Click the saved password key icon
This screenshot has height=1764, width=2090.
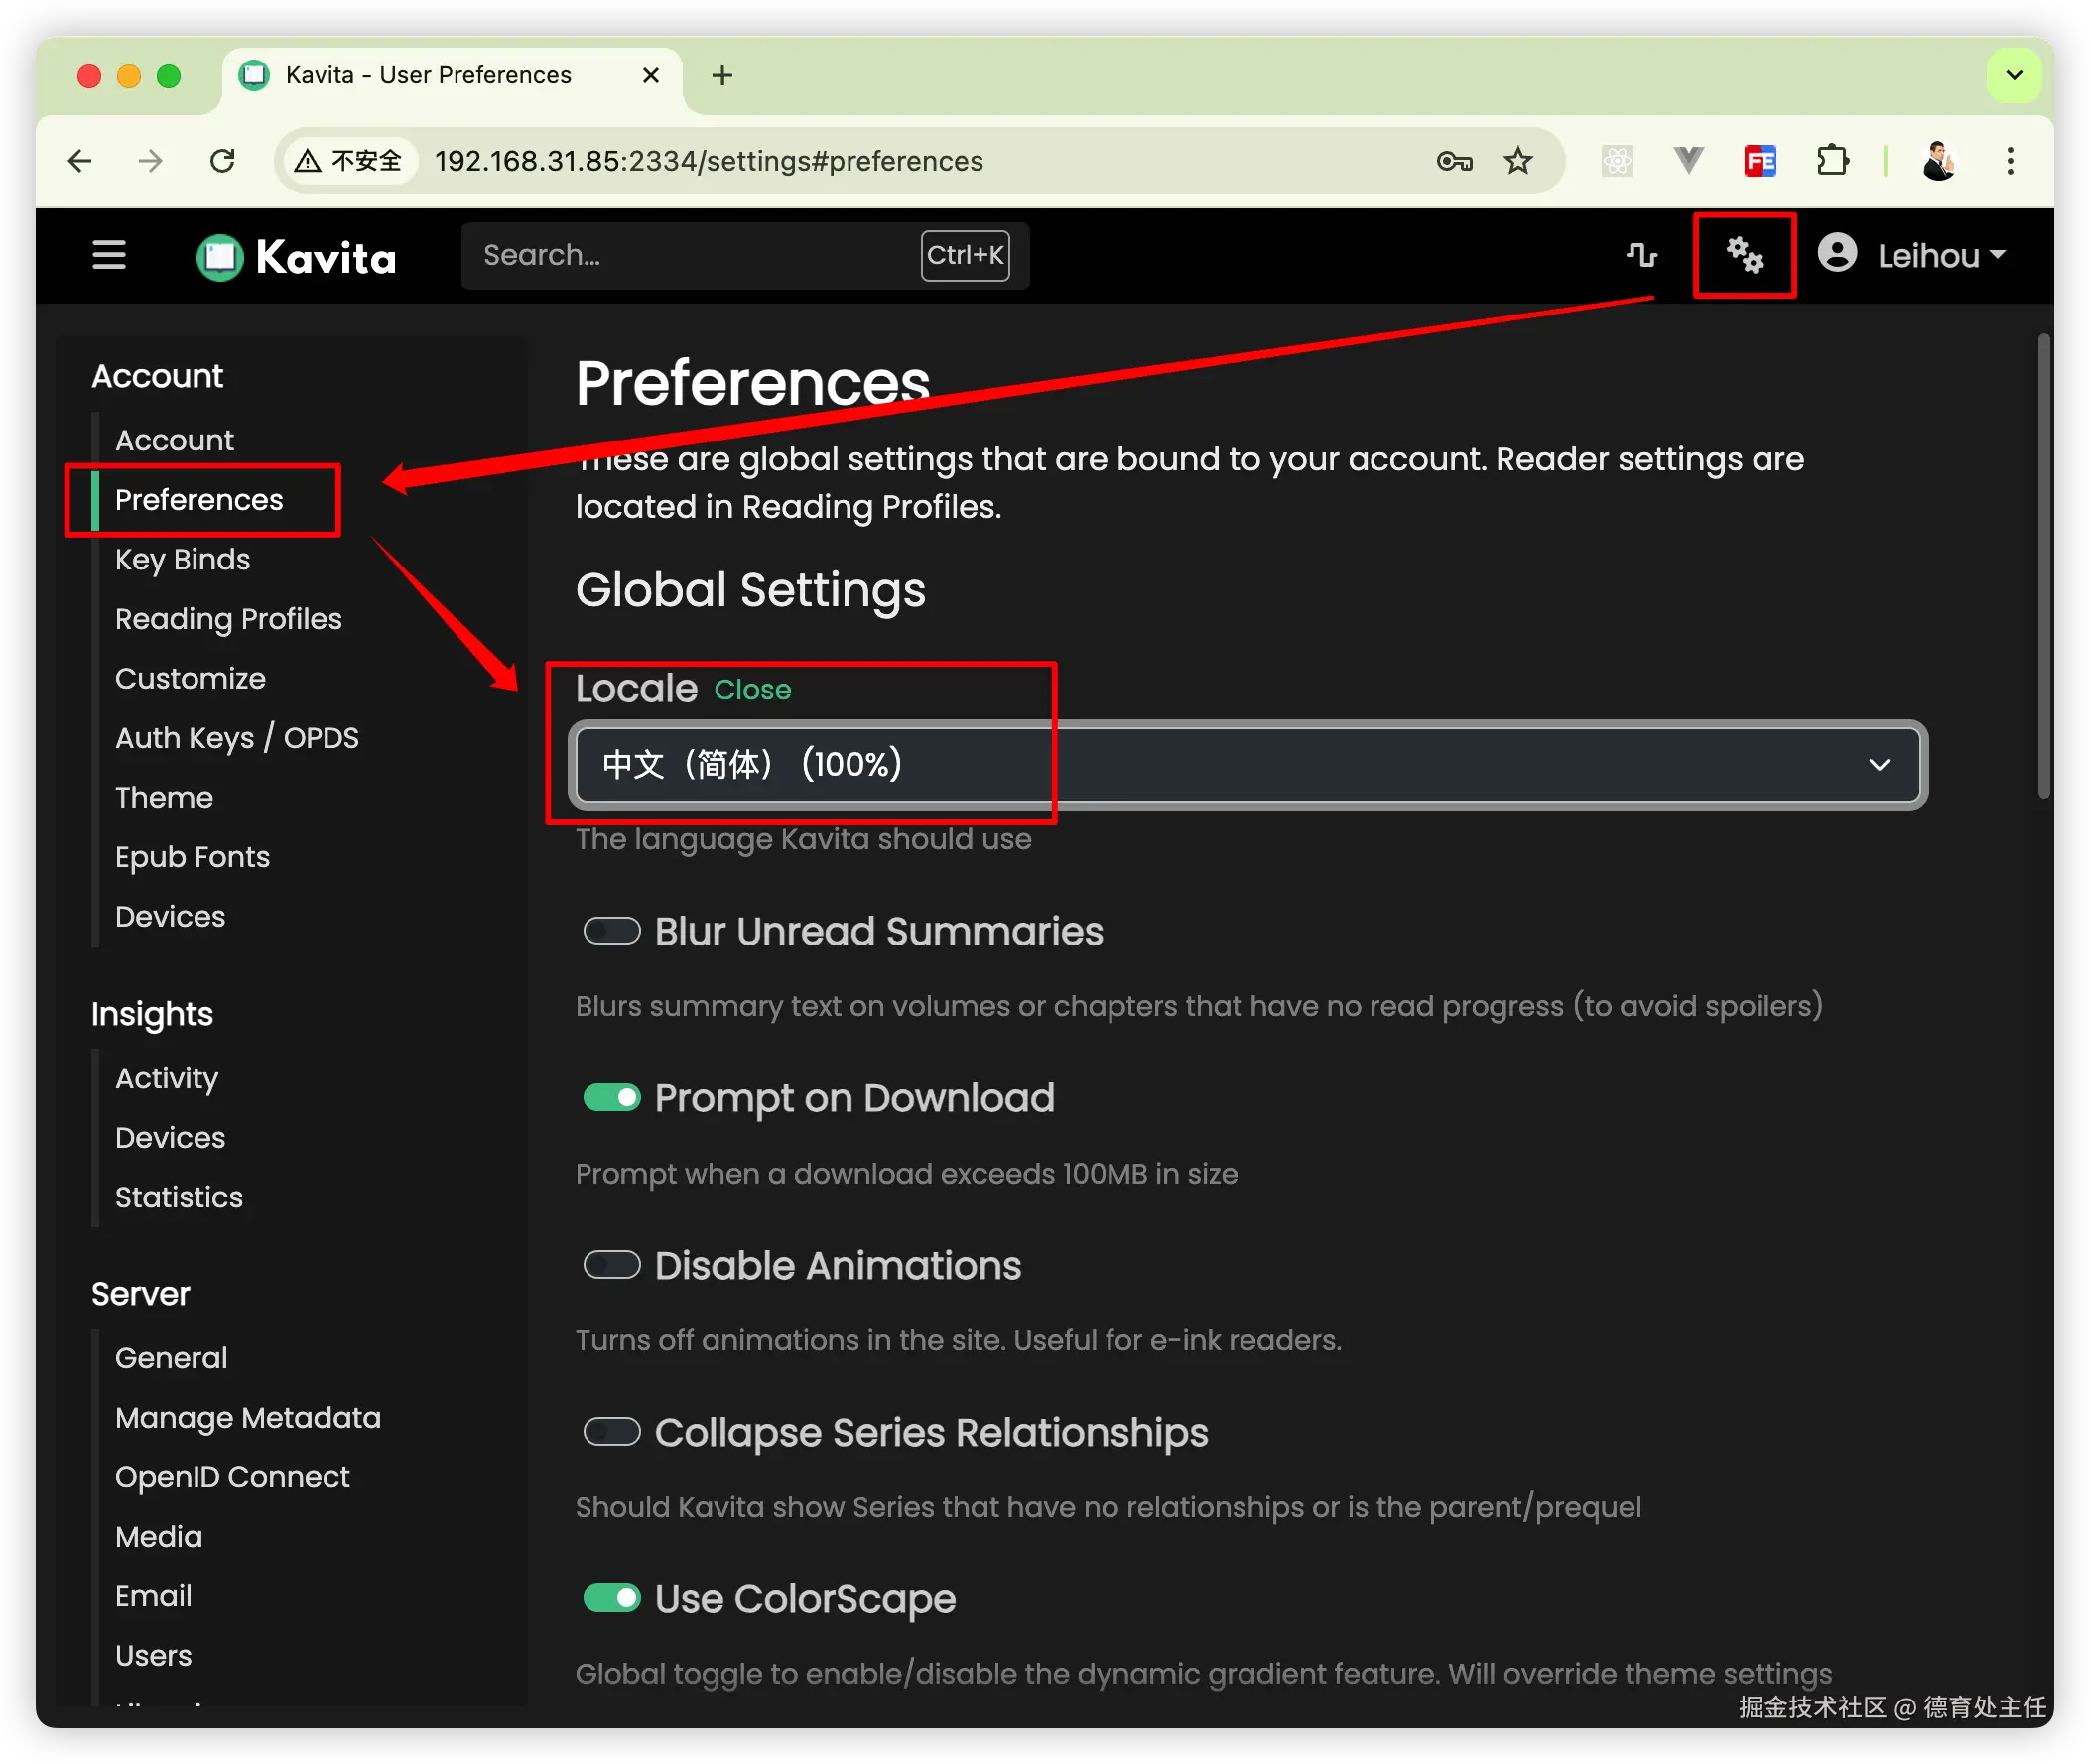click(x=1454, y=161)
